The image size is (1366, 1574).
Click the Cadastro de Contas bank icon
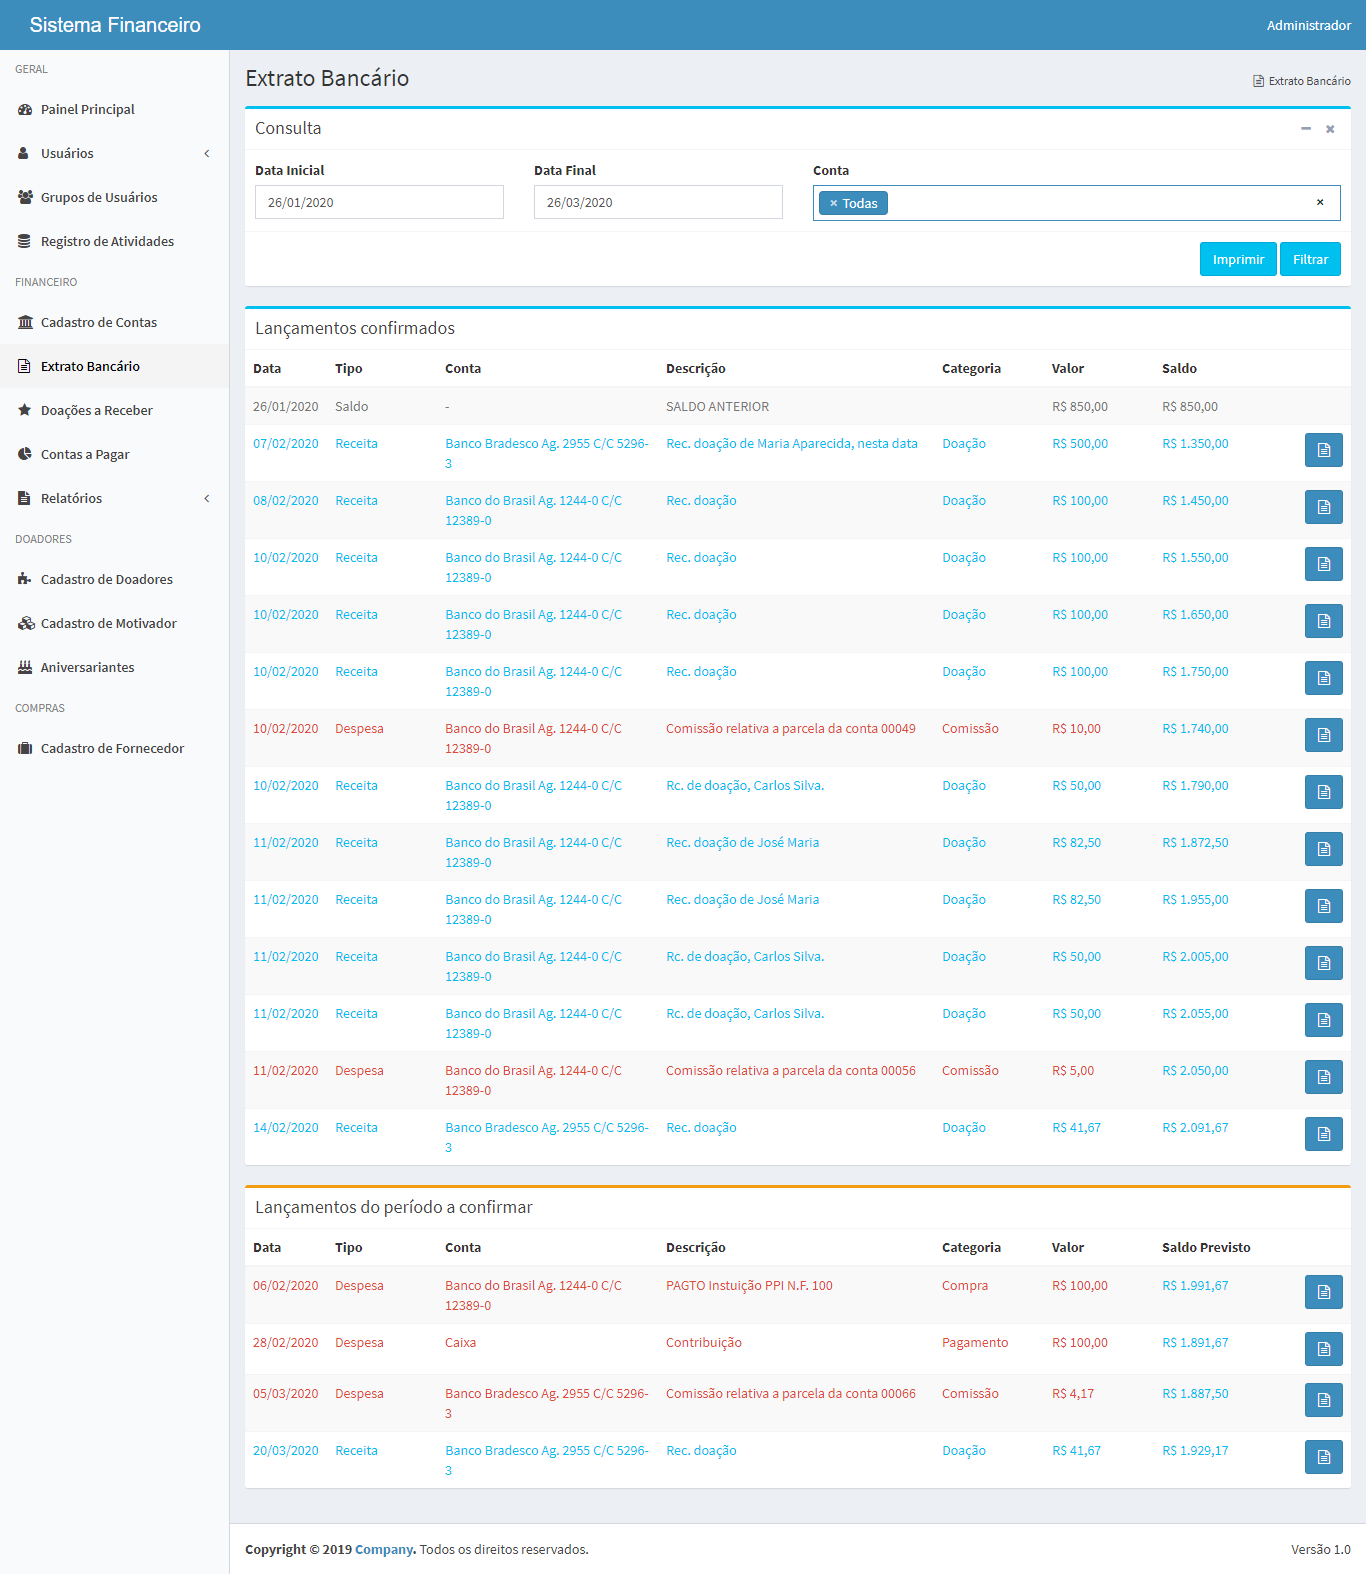[25, 322]
